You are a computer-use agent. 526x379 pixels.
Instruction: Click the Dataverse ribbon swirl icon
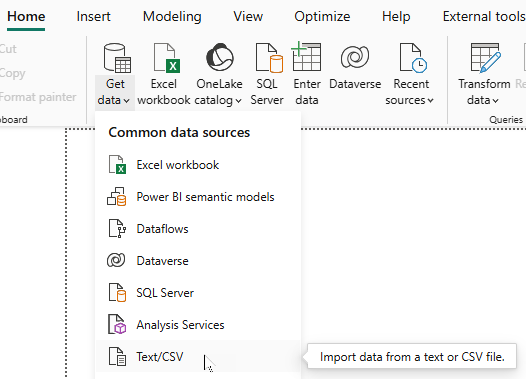pyautogui.click(x=355, y=57)
